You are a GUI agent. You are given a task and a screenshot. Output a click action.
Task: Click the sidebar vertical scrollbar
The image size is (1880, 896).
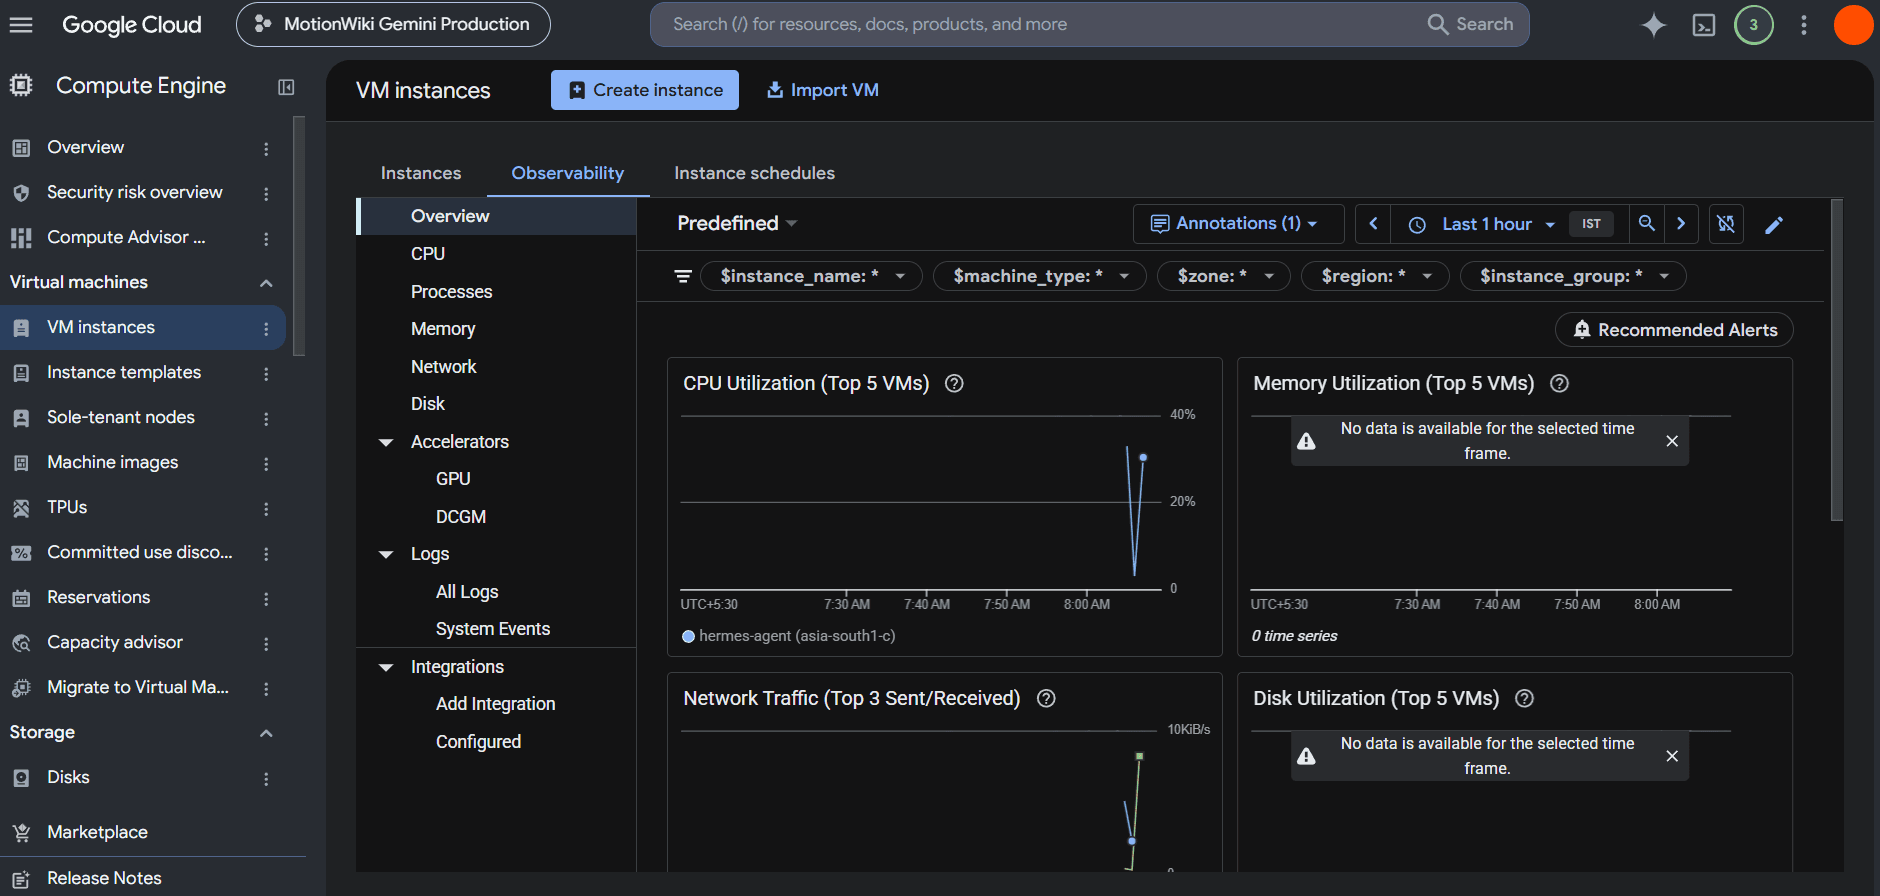pos(299,236)
